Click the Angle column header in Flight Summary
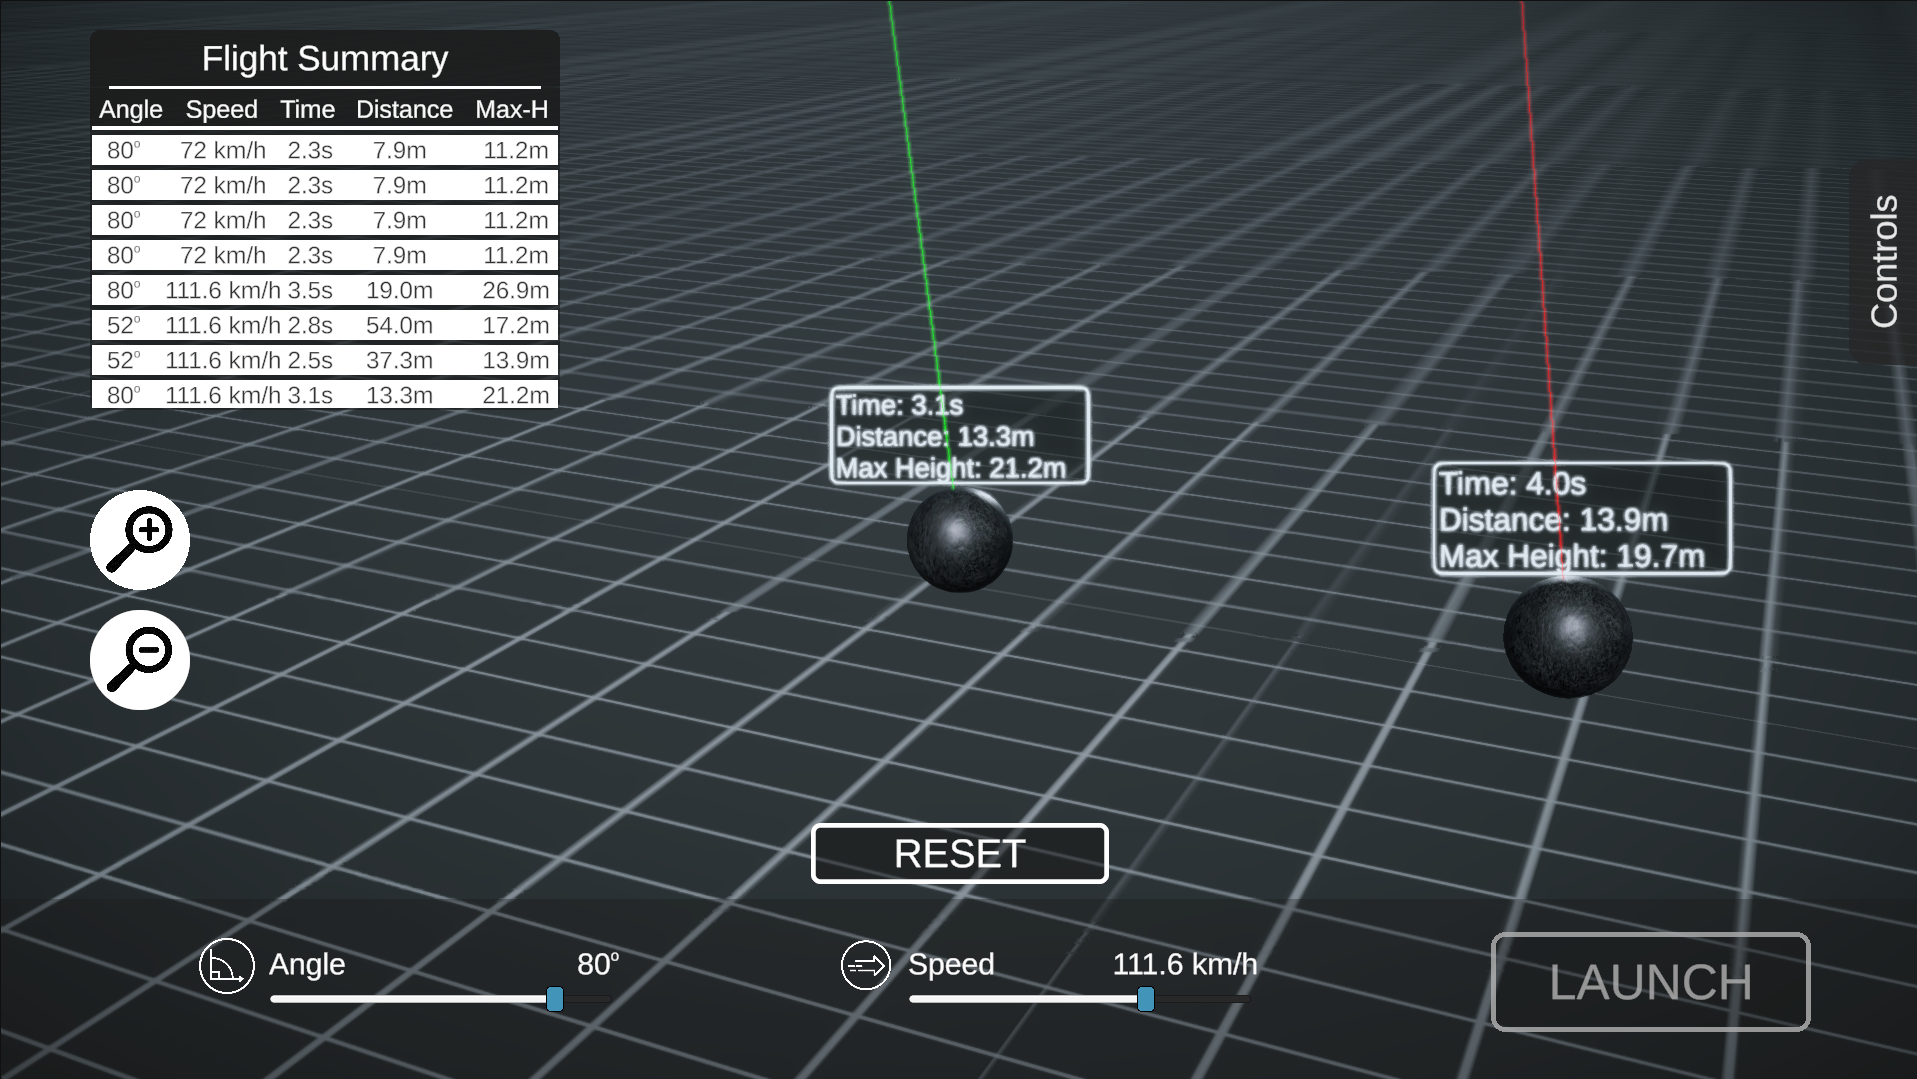 tap(131, 109)
